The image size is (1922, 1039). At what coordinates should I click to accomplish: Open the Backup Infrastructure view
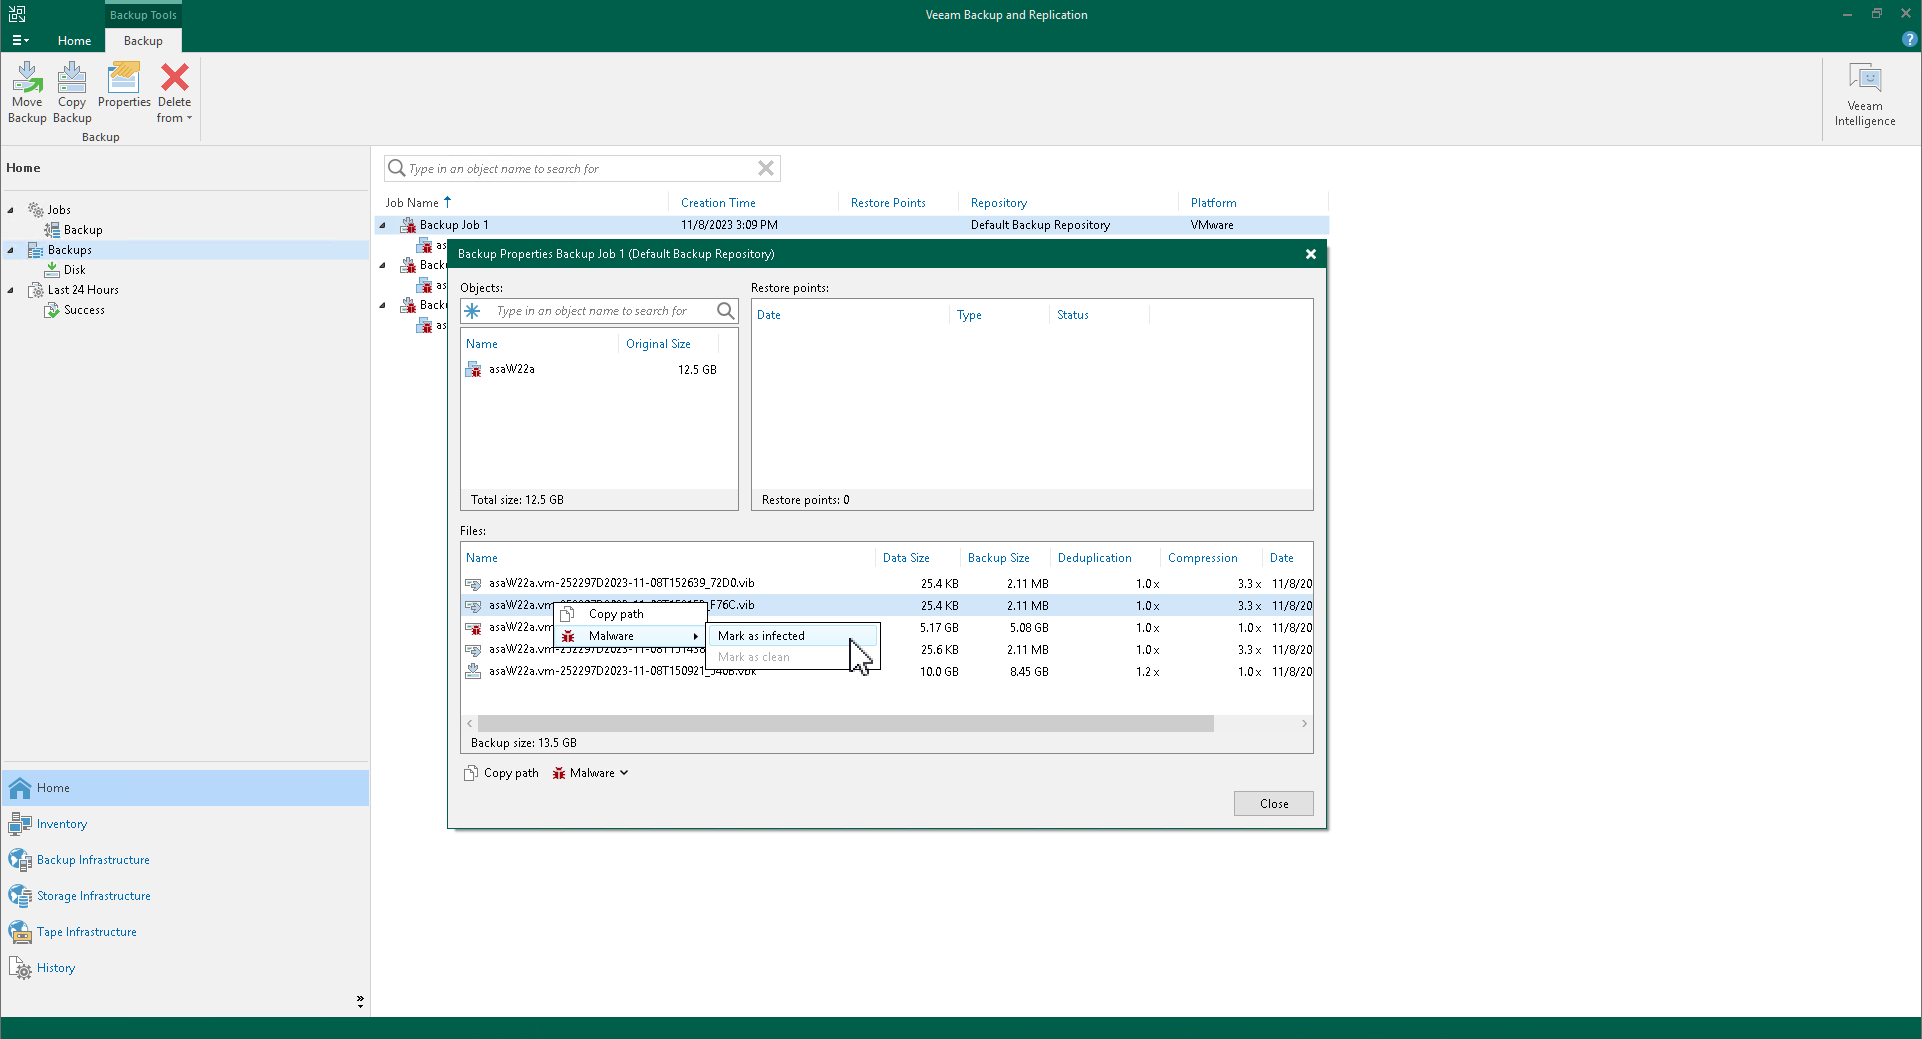coord(93,859)
